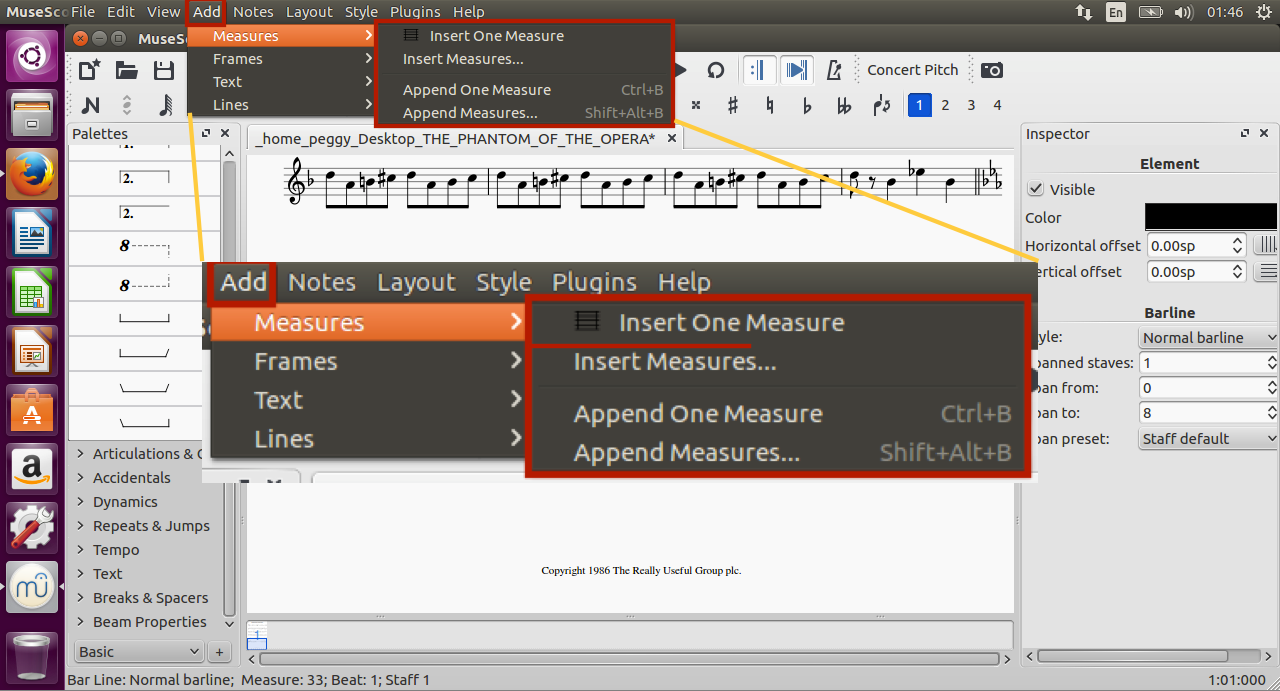The height and width of the screenshot is (691, 1280).
Task: Open Firefox from the Ubuntu dock
Action: click(x=32, y=173)
